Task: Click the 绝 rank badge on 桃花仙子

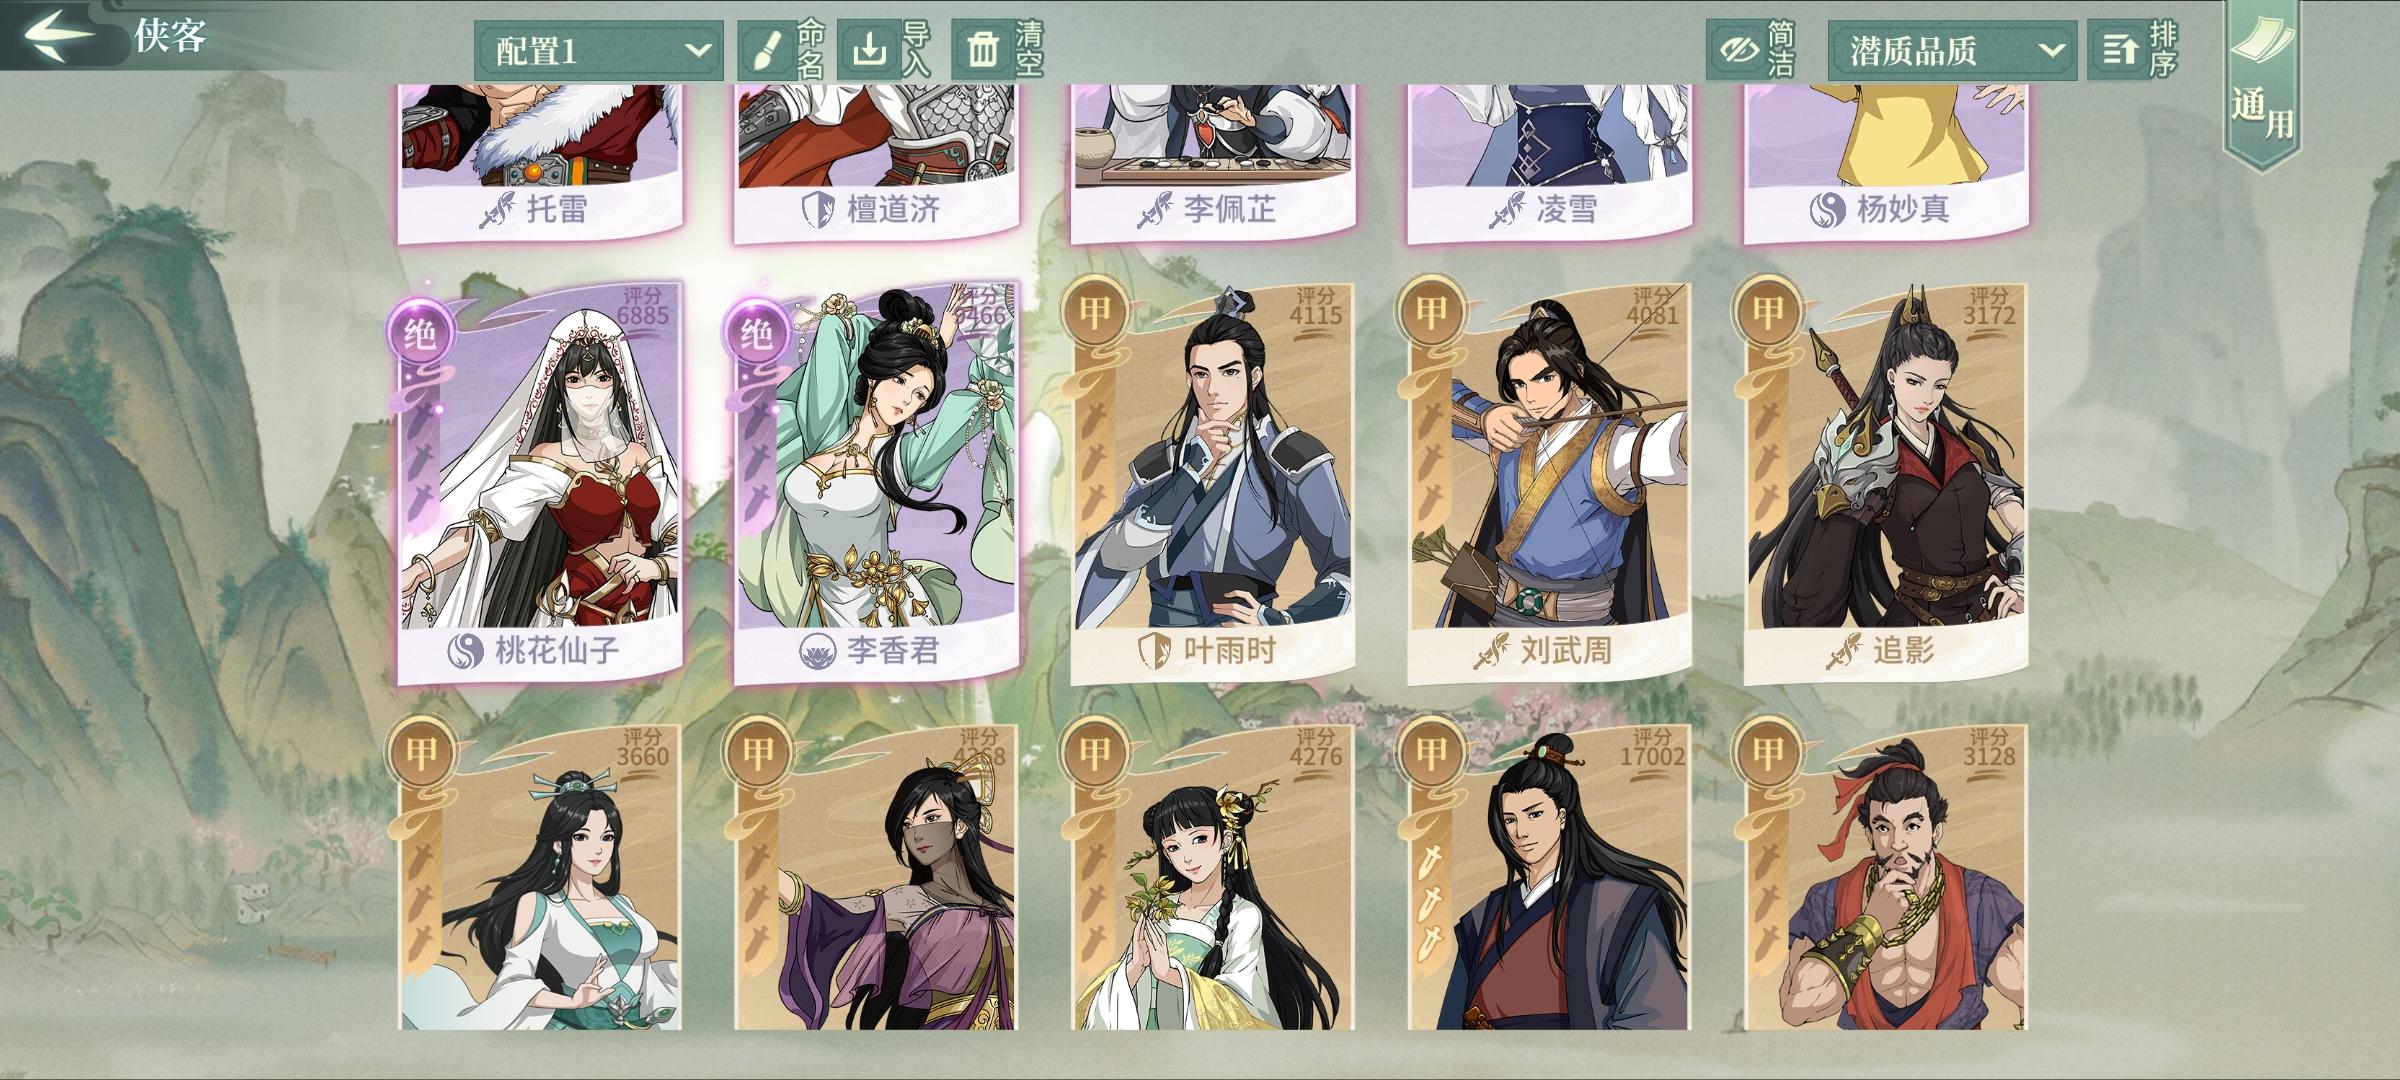Action: tap(419, 333)
